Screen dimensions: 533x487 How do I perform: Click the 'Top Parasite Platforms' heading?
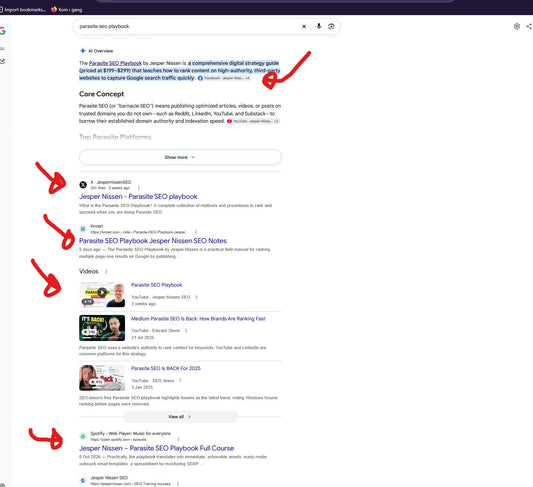tap(115, 137)
